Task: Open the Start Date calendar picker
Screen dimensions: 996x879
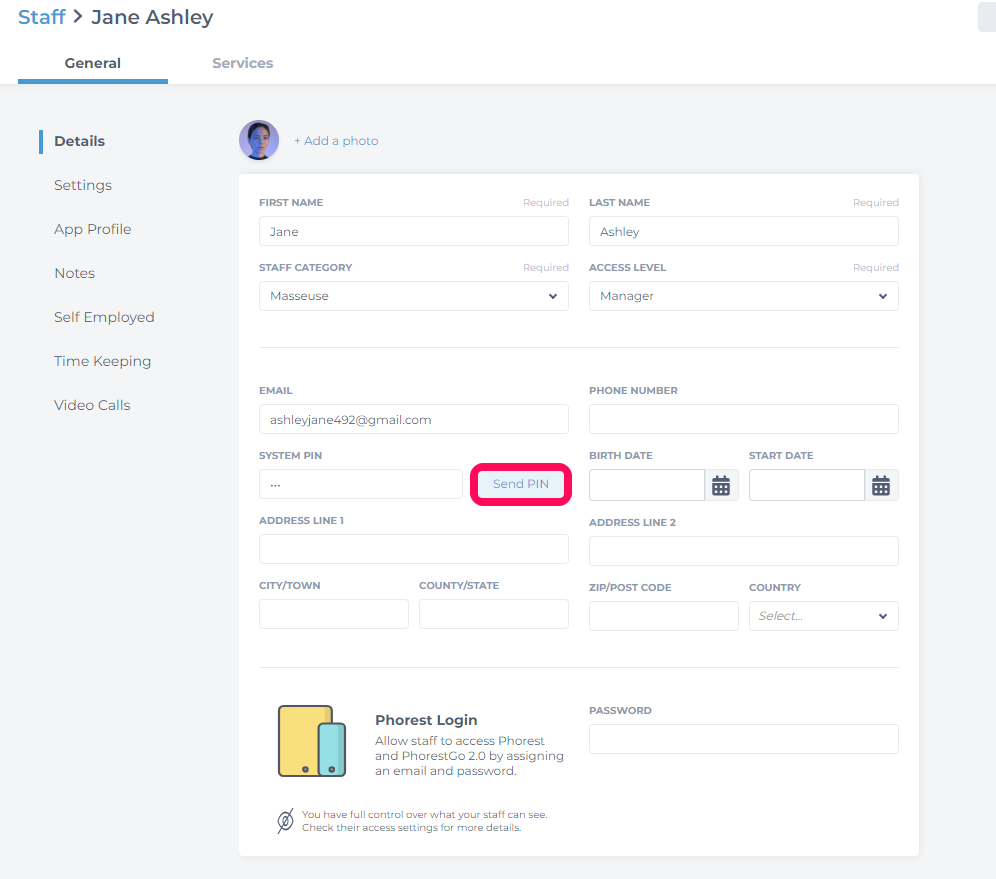Action: [881, 485]
